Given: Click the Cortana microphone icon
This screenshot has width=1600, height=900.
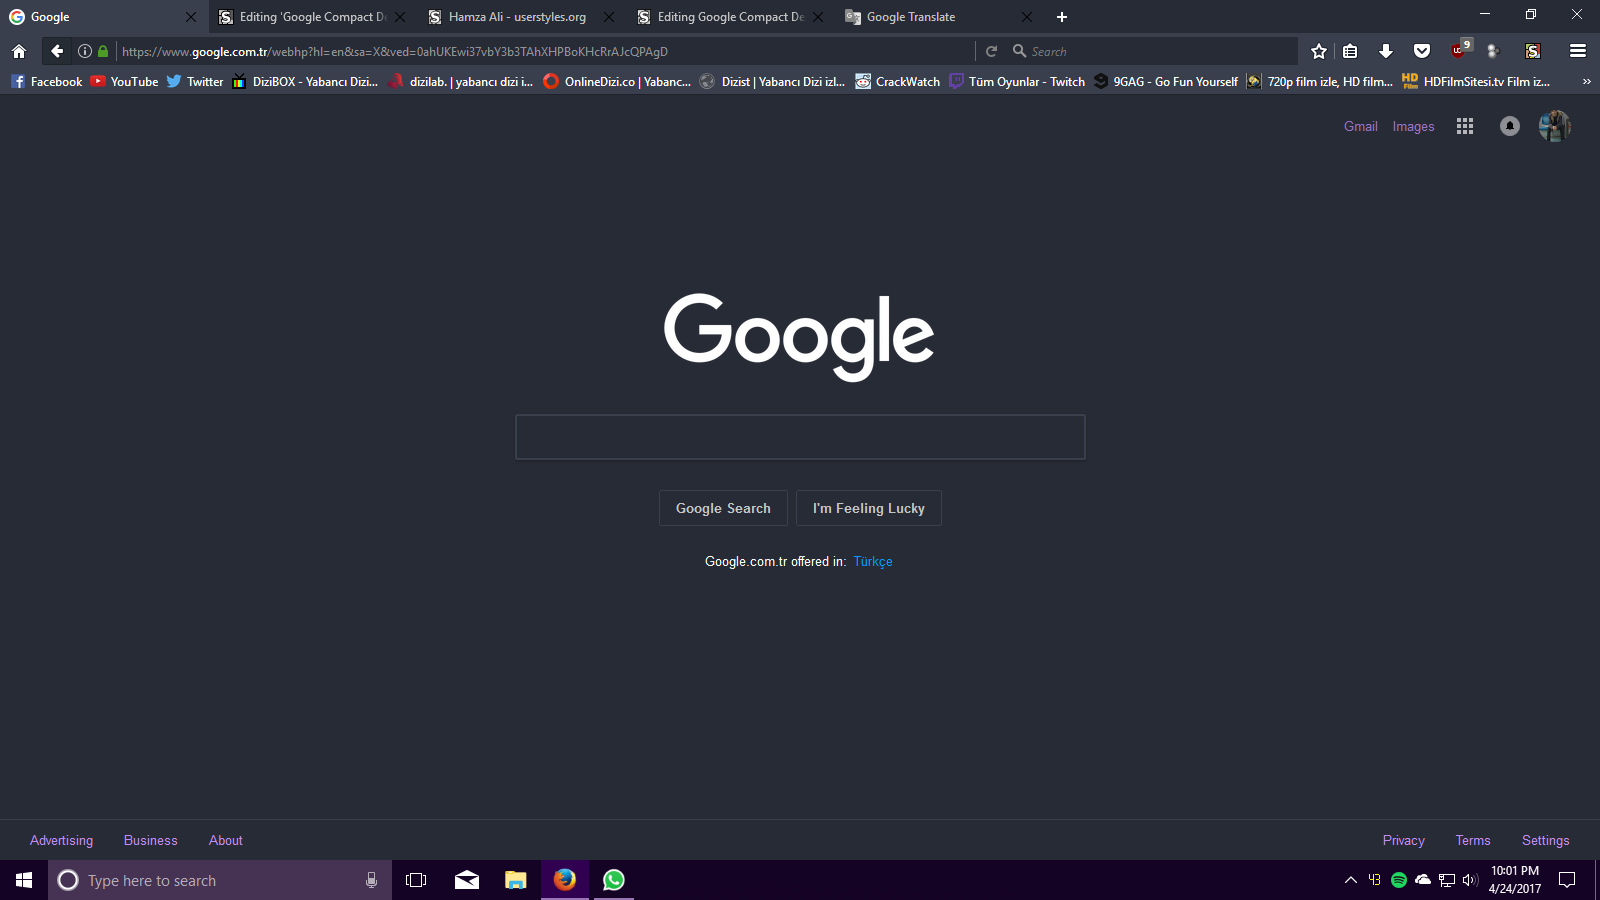Looking at the screenshot, I should point(371,880).
